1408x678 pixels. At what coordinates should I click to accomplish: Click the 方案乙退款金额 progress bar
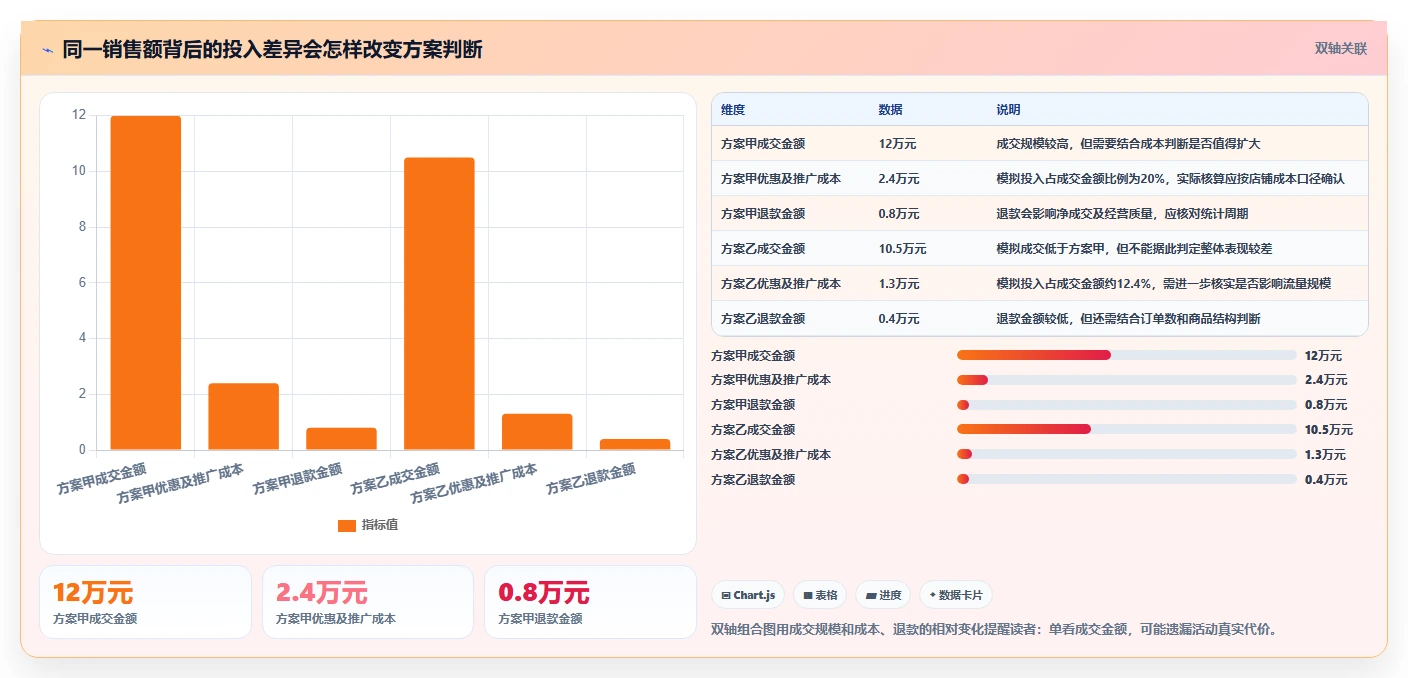click(1127, 479)
